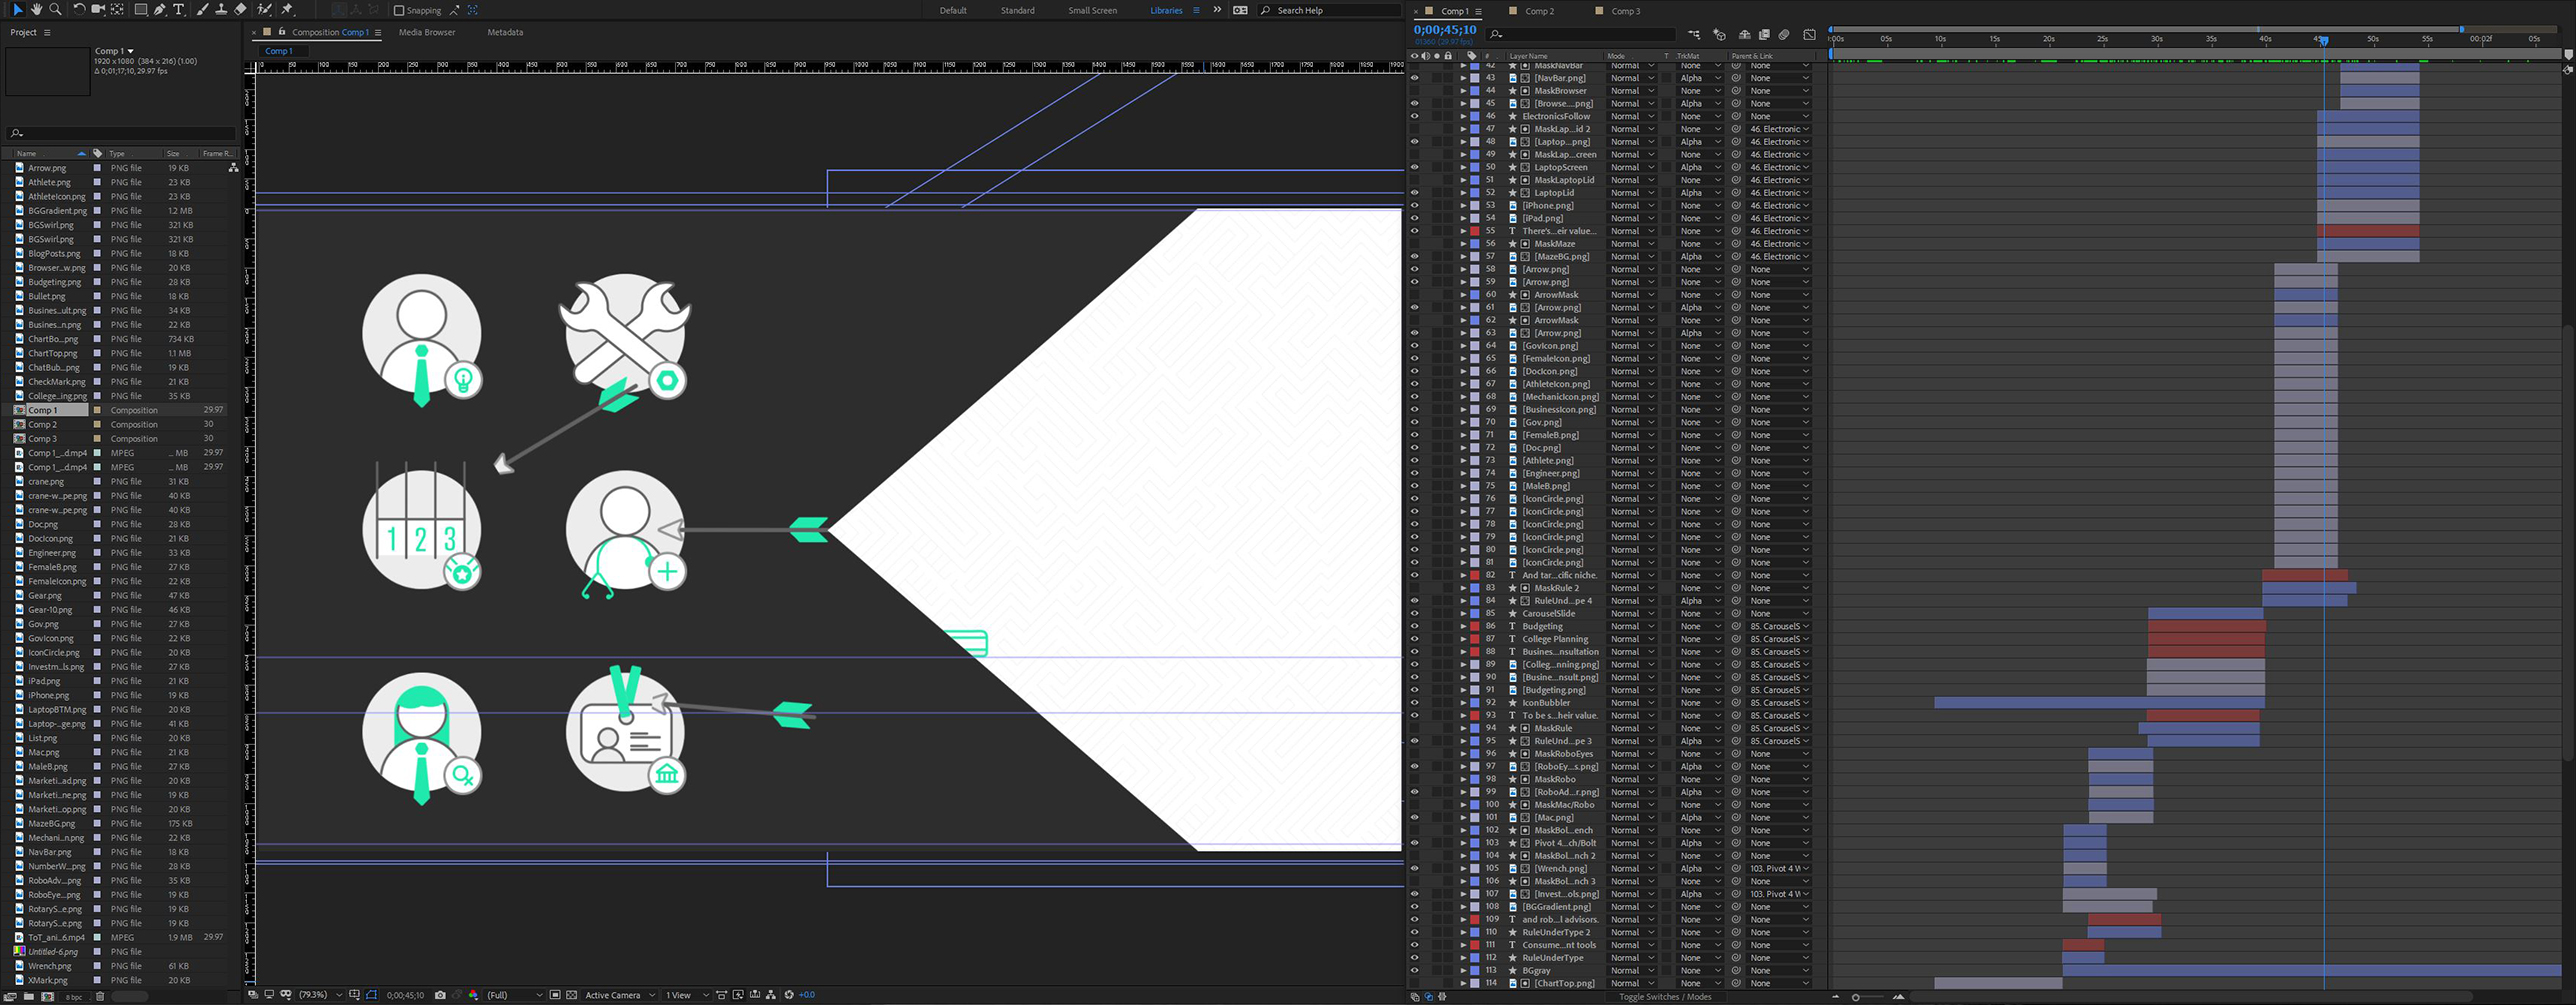This screenshot has width=2576, height=1005.
Task: Expand the CarouselSlide layer properties
Action: pos(1463,613)
